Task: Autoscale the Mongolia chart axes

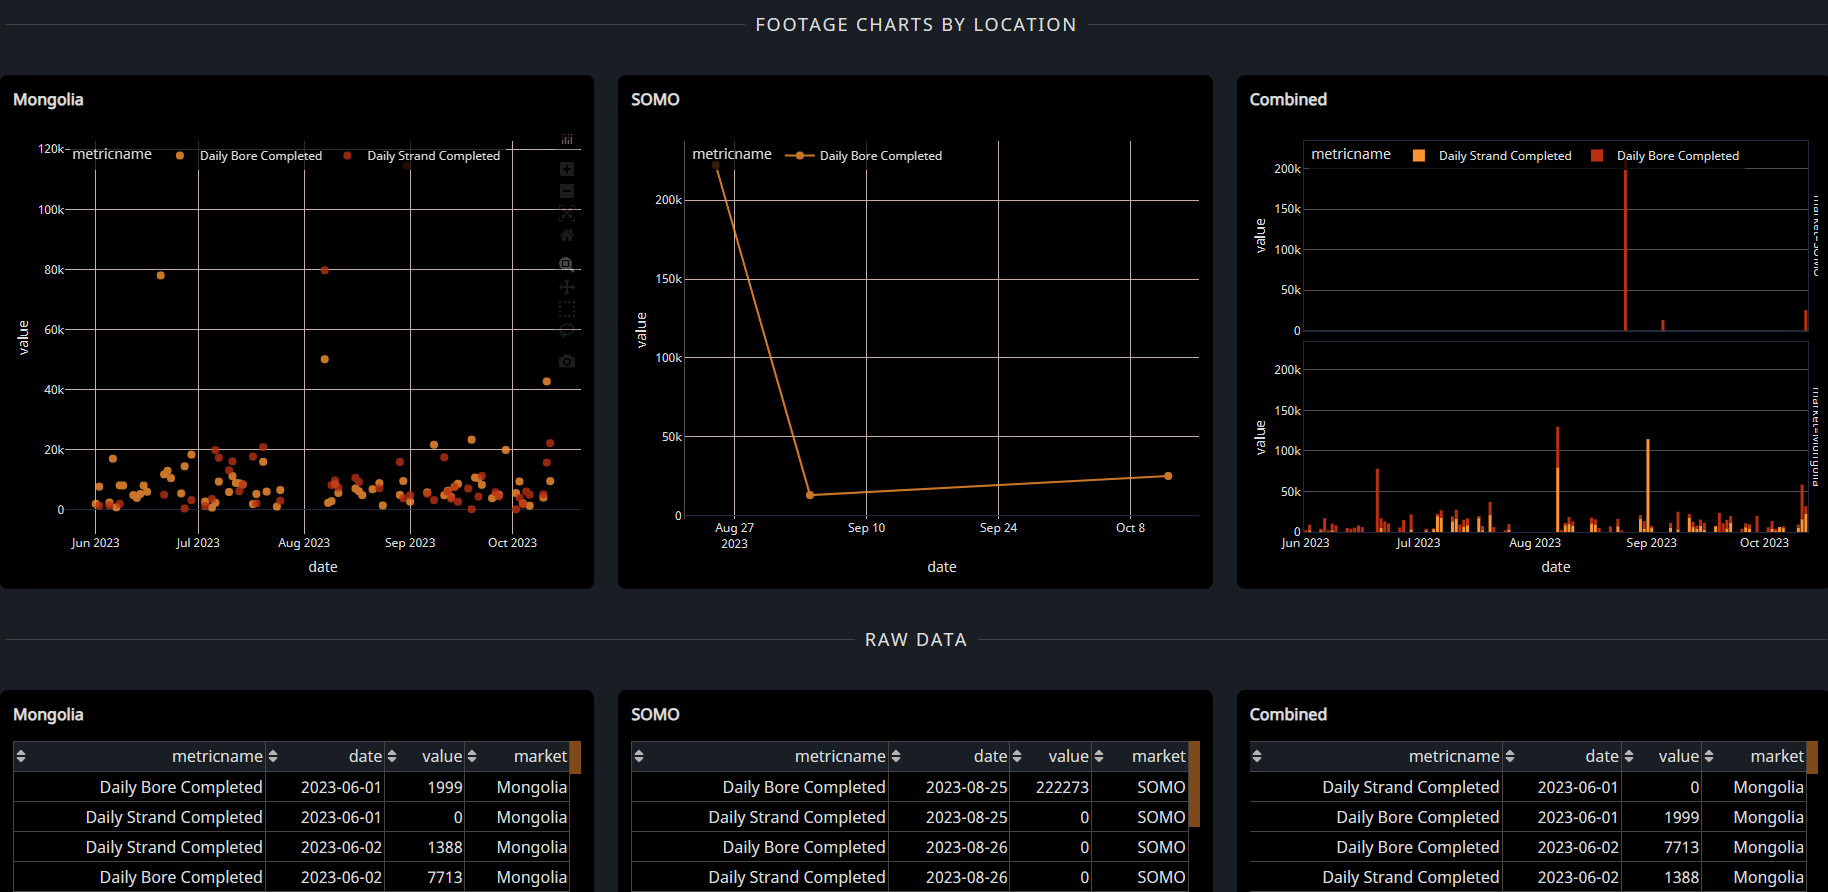Action: pos(567,213)
